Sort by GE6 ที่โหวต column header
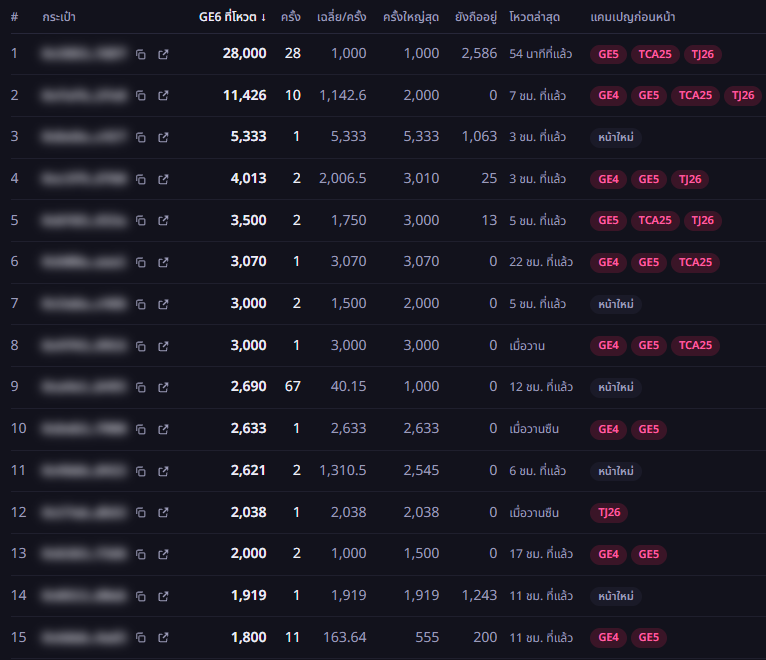Screen dimensions: 766x660 click(232, 17)
